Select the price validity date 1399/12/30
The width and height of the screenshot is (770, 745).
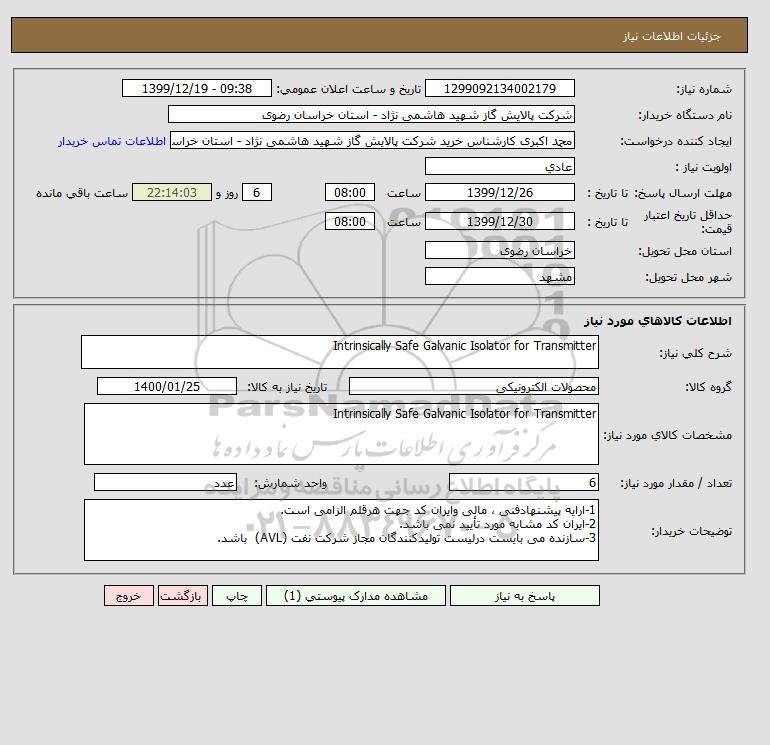[x=499, y=221]
